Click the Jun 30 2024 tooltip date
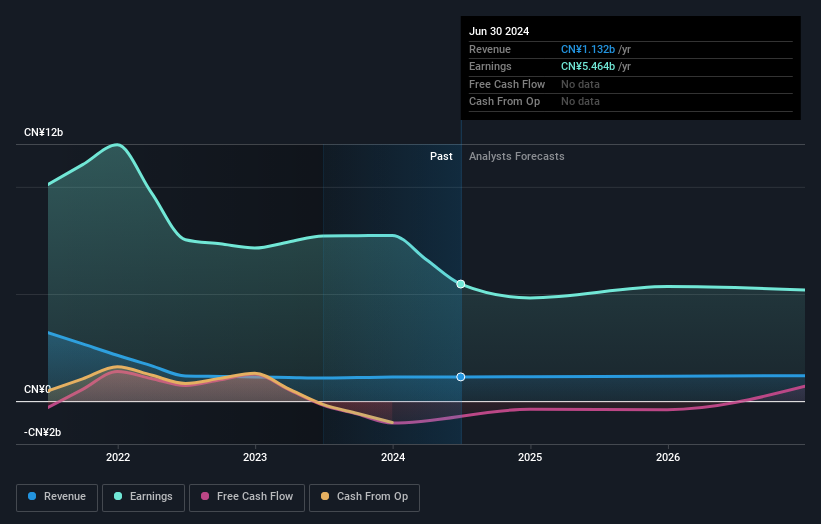 499,31
